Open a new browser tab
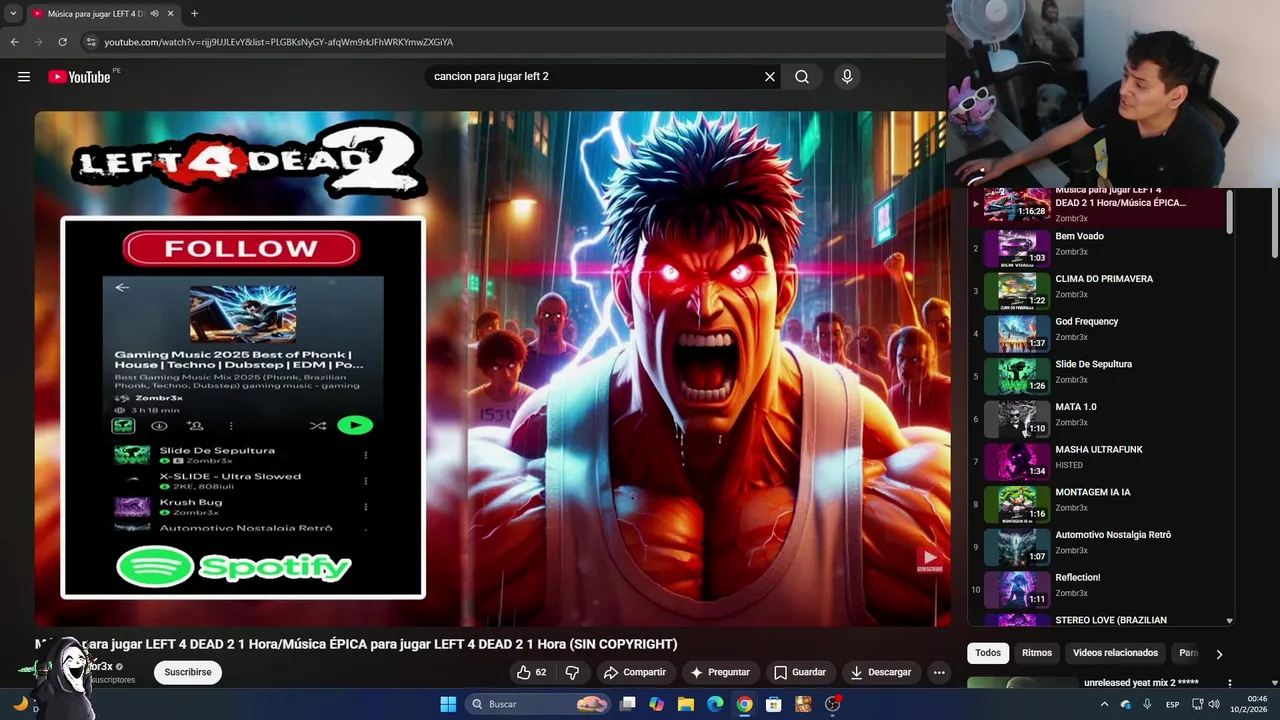Image resolution: width=1280 pixels, height=720 pixels. pyautogui.click(x=194, y=14)
